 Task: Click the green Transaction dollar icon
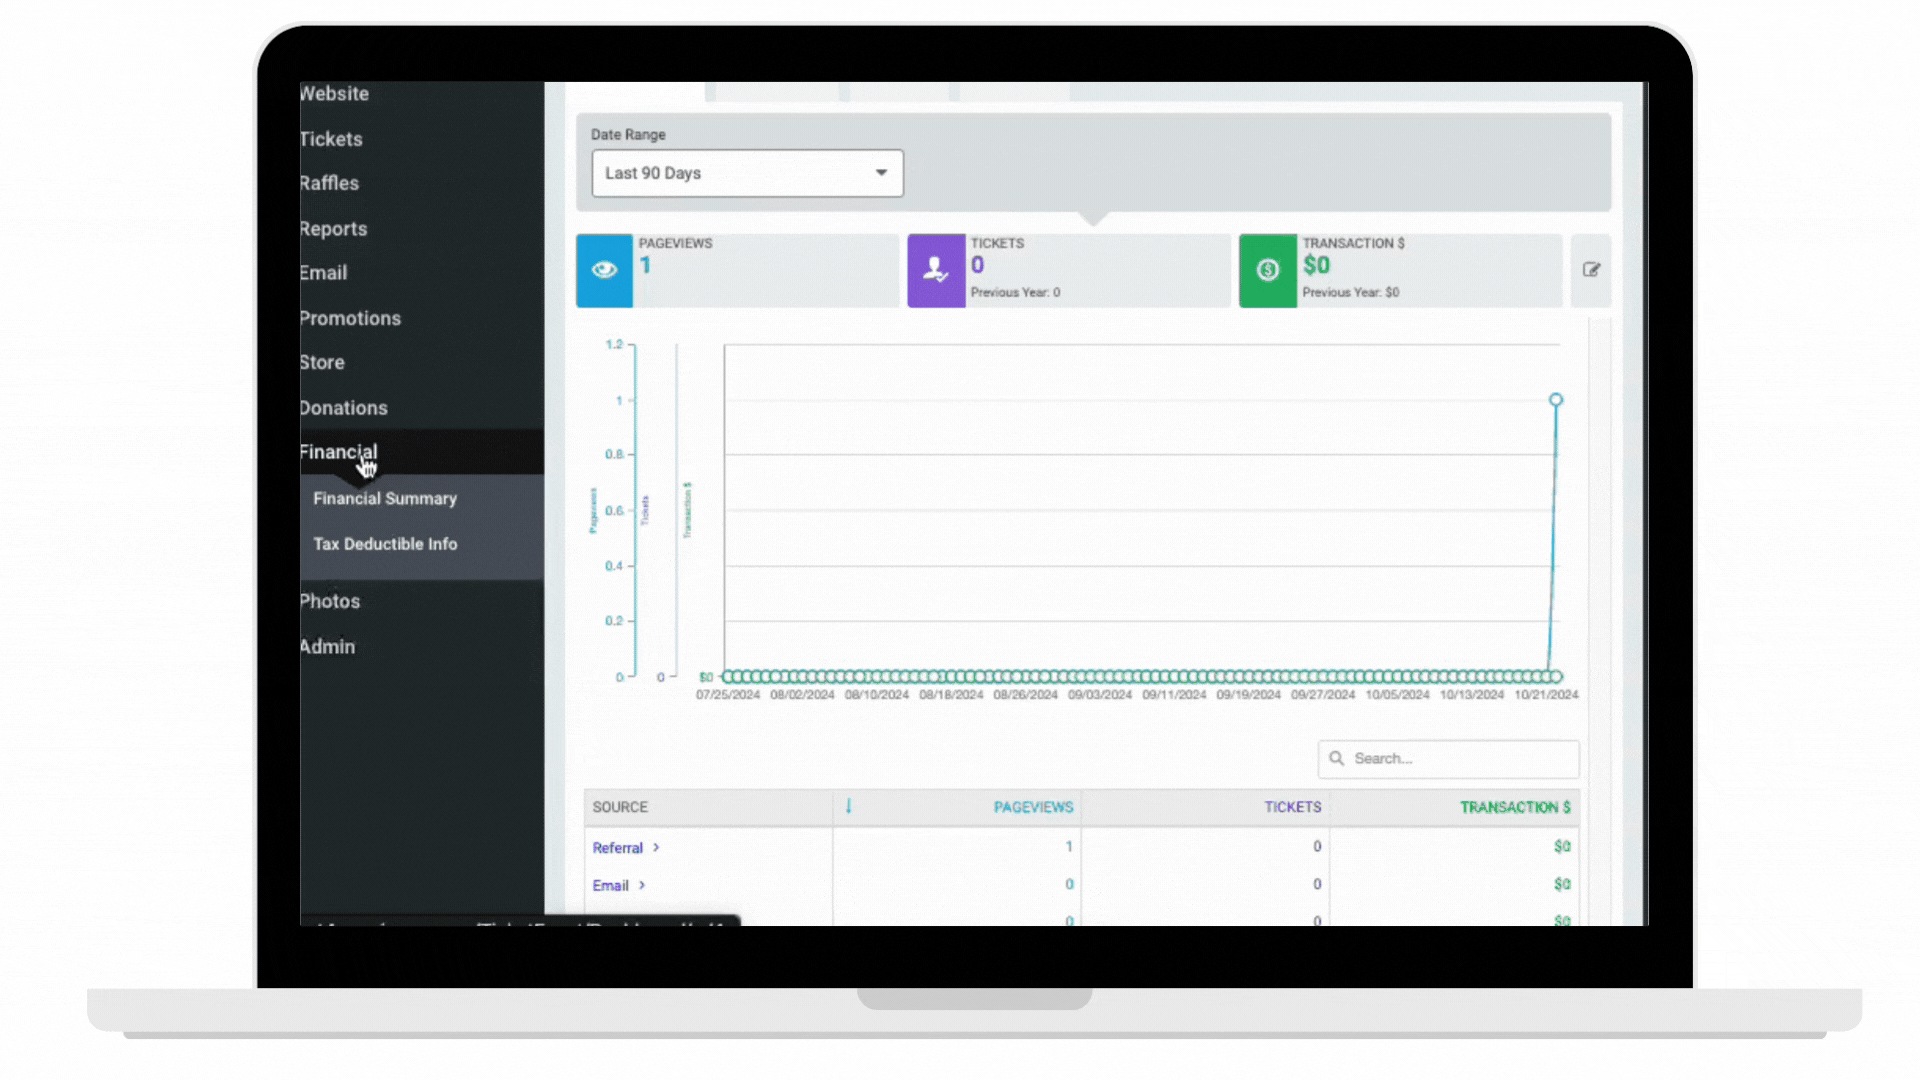[1267, 270]
